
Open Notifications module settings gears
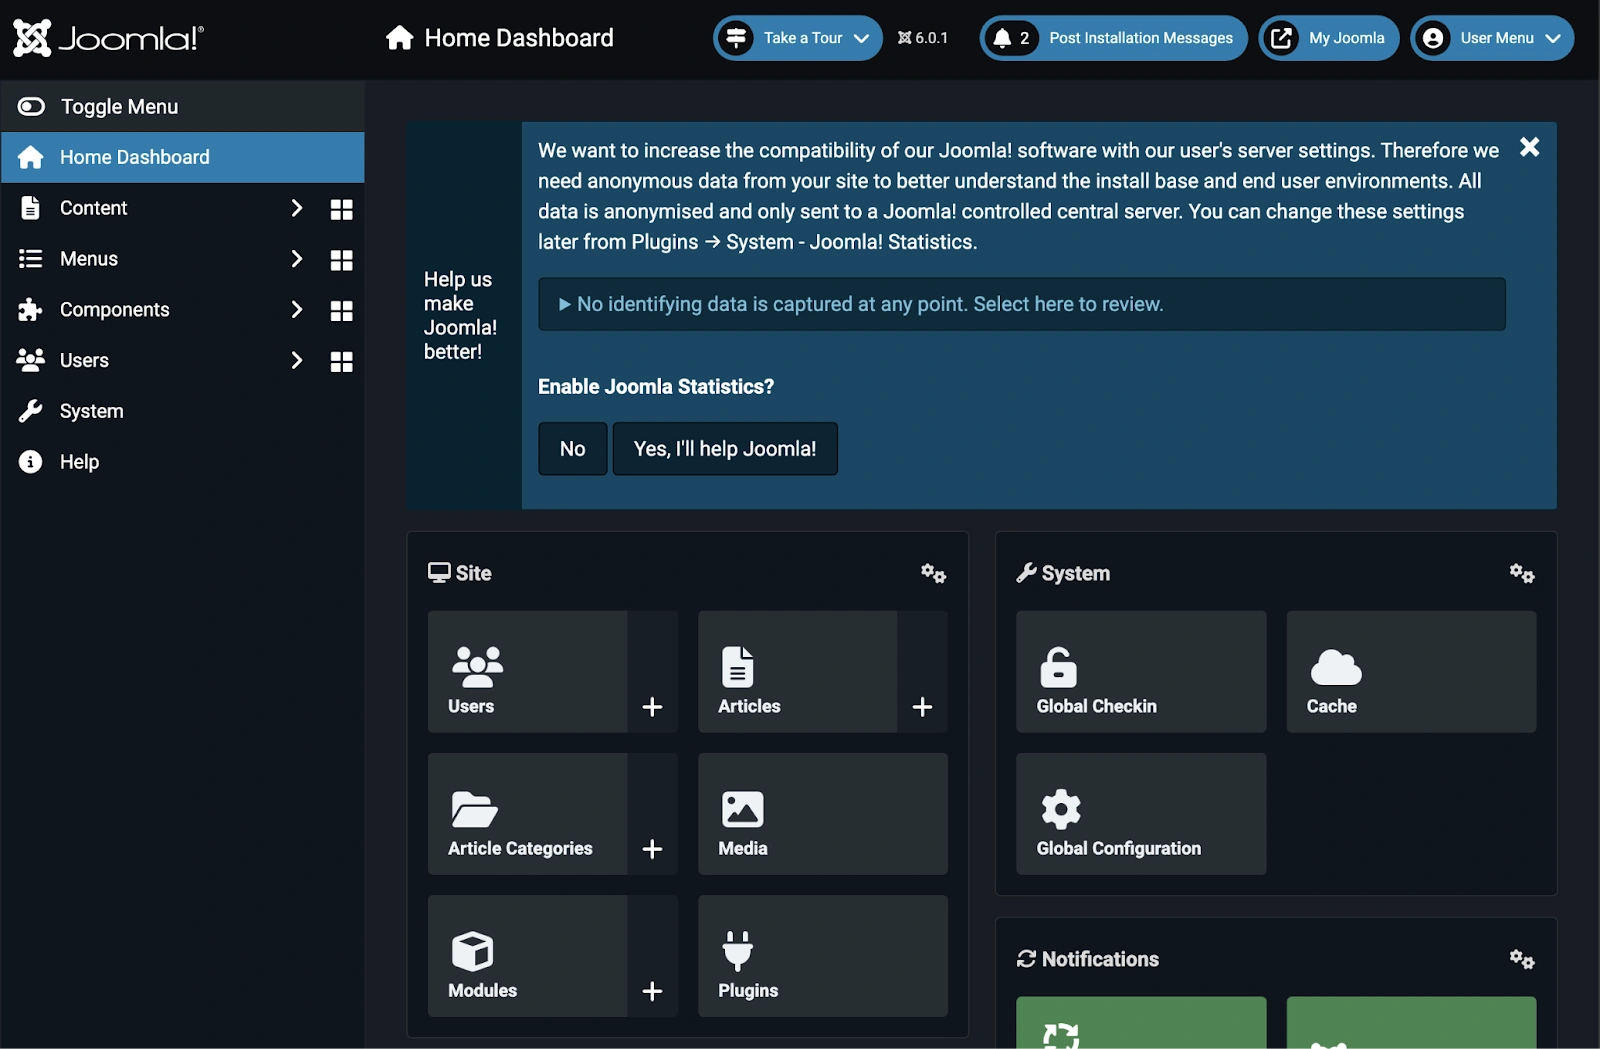(1521, 959)
